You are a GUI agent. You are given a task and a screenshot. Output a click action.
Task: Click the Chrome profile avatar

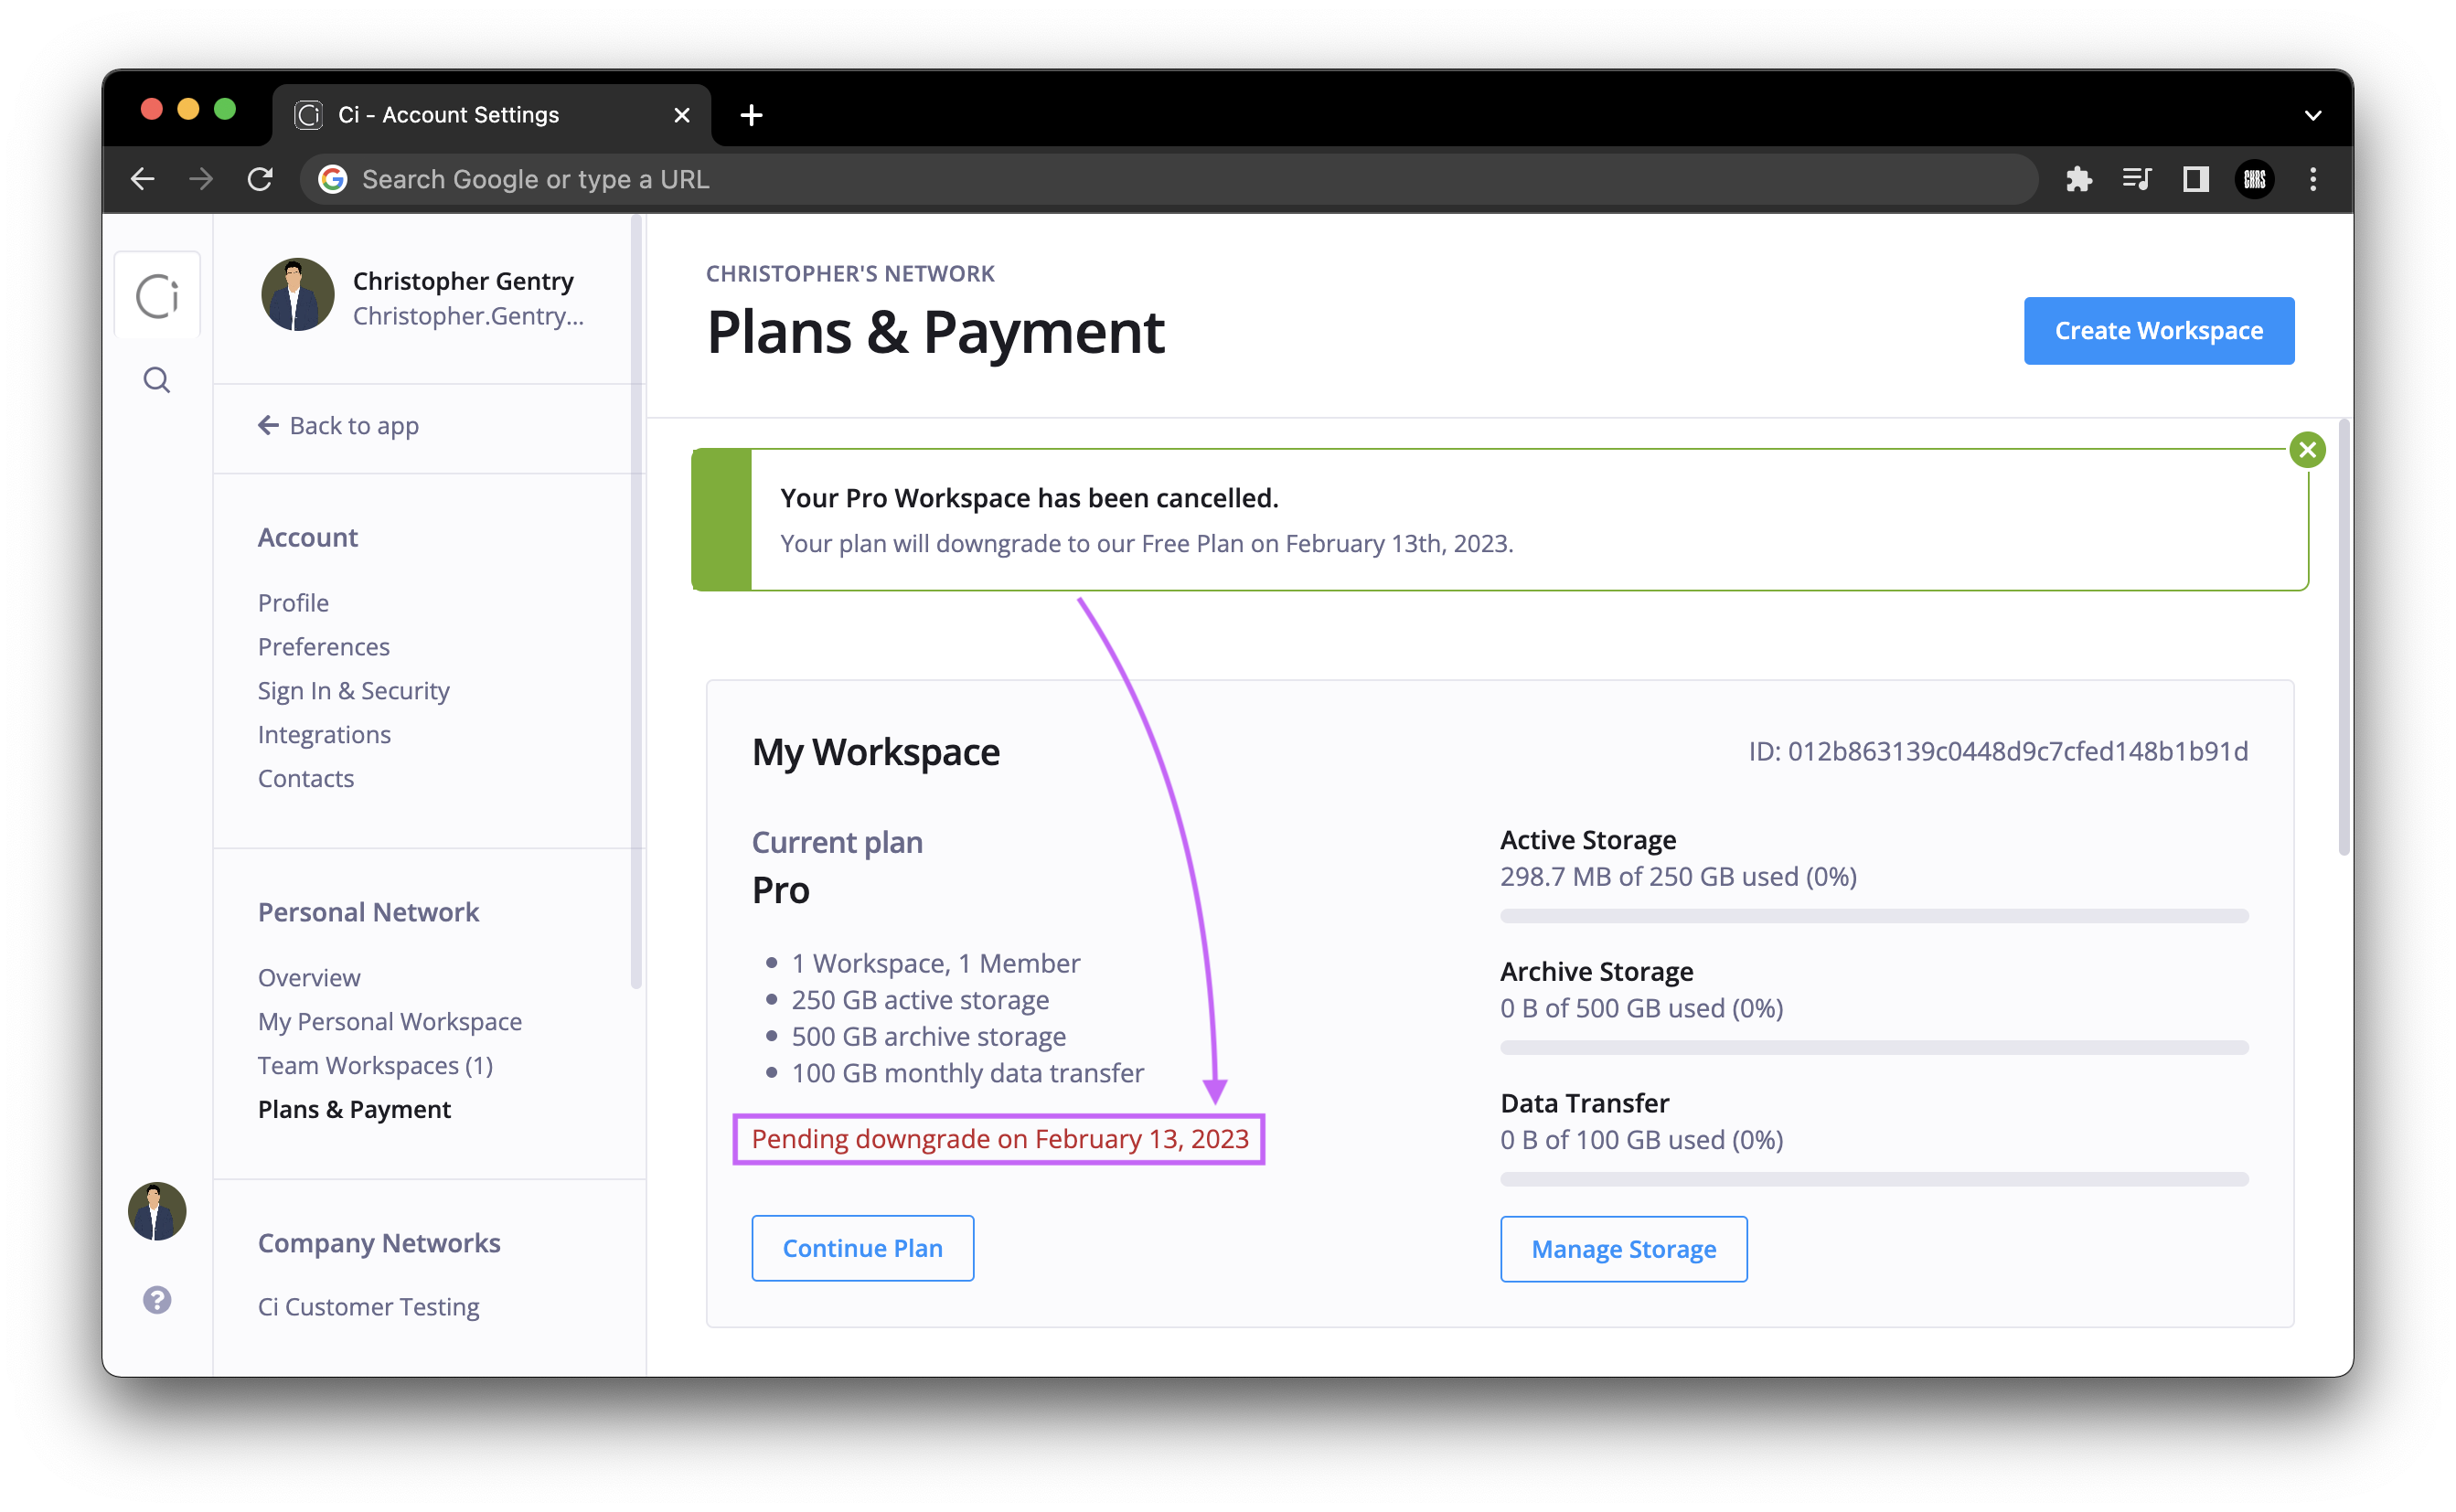coord(2254,179)
